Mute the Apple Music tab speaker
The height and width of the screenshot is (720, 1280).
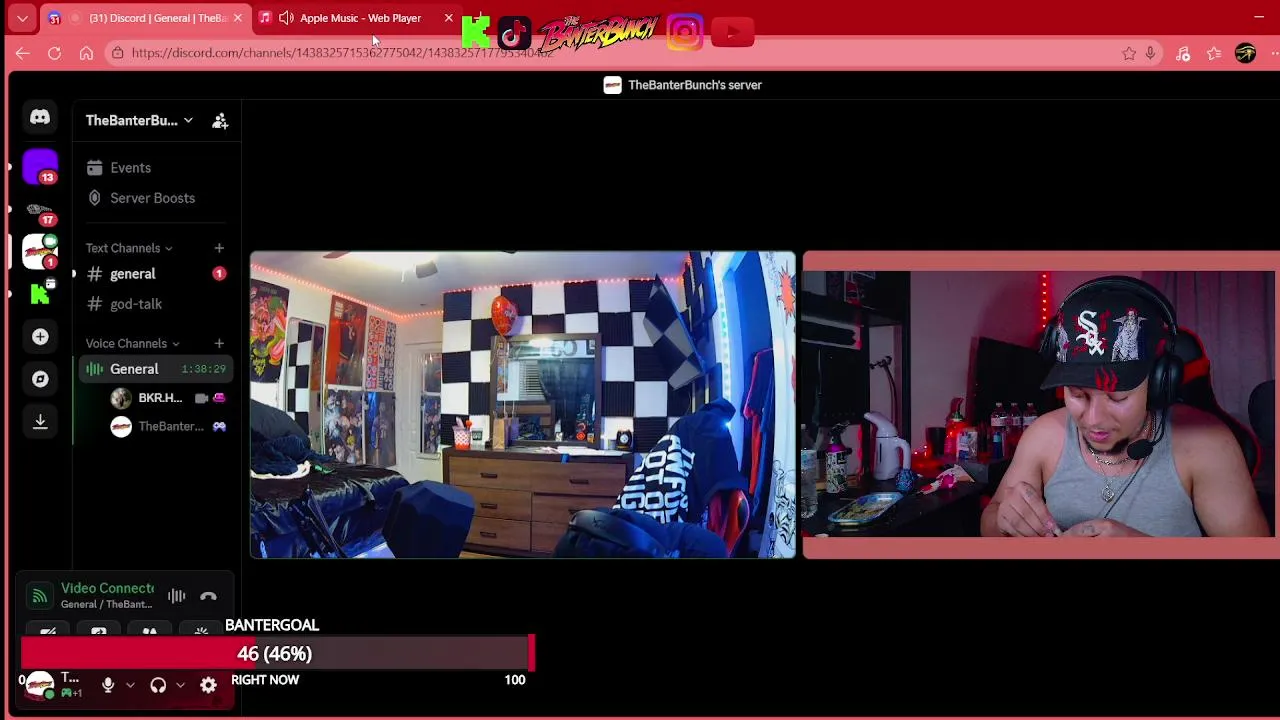click(x=286, y=18)
